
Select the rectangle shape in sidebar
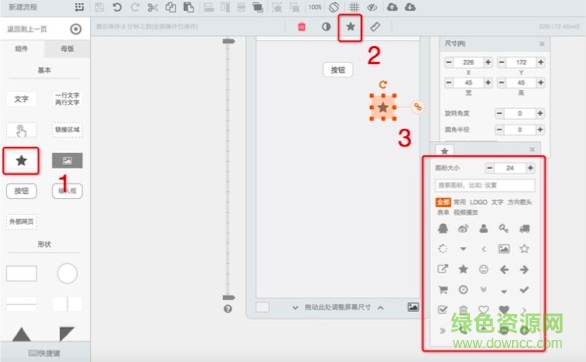[x=21, y=273]
